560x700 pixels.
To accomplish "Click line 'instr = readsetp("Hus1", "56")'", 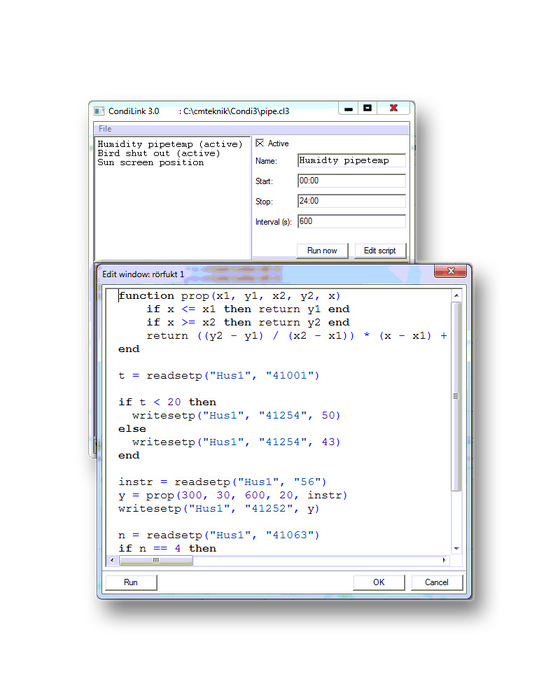I will pos(222,482).
